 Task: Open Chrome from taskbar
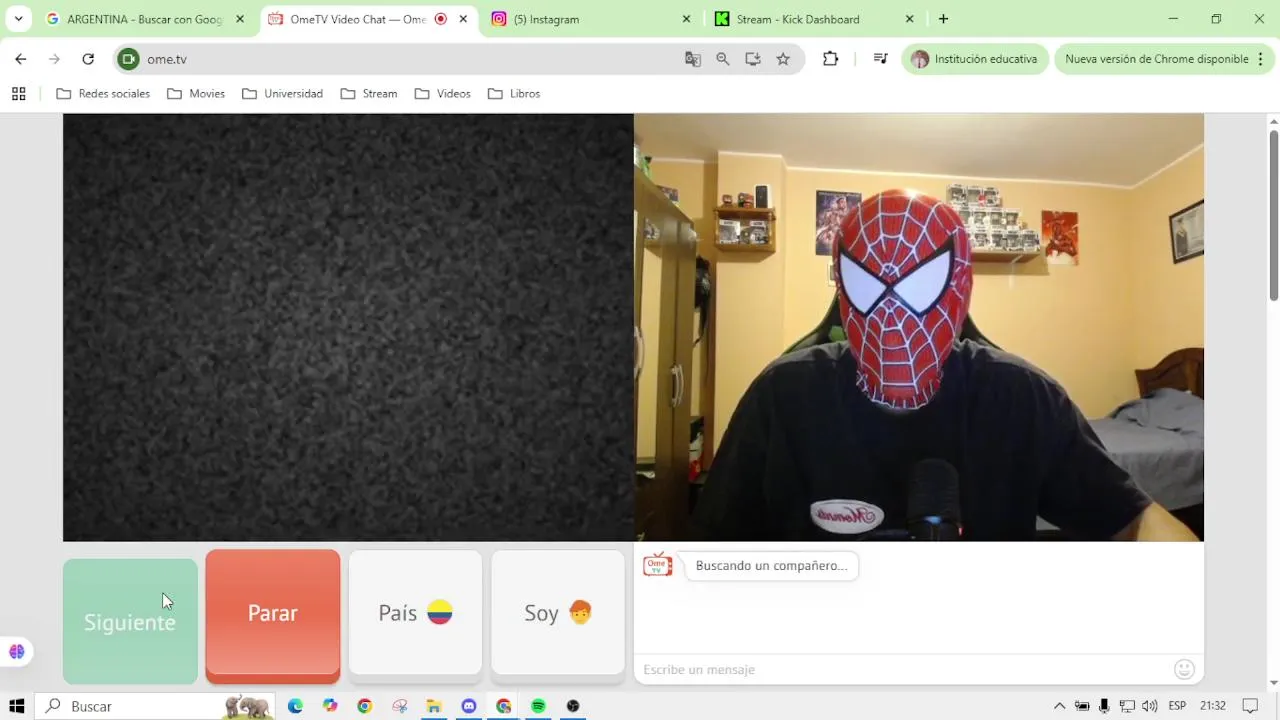365,706
